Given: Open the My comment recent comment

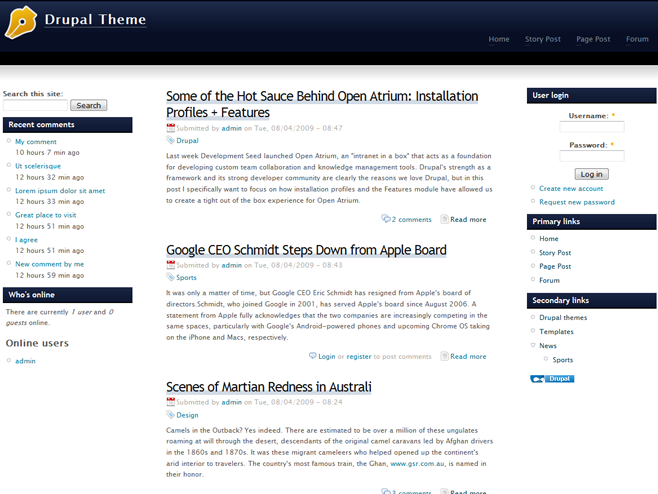Looking at the screenshot, I should pos(36,141).
